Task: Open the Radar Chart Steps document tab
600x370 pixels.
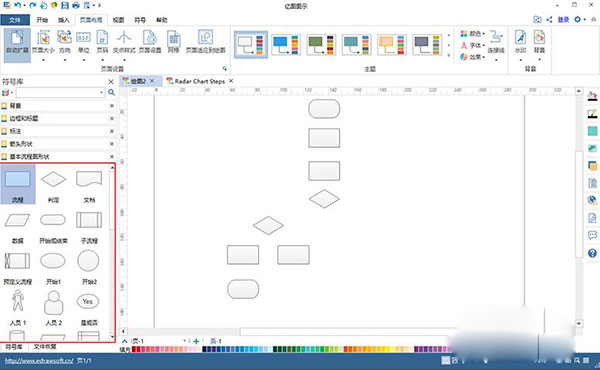Action: [200, 81]
